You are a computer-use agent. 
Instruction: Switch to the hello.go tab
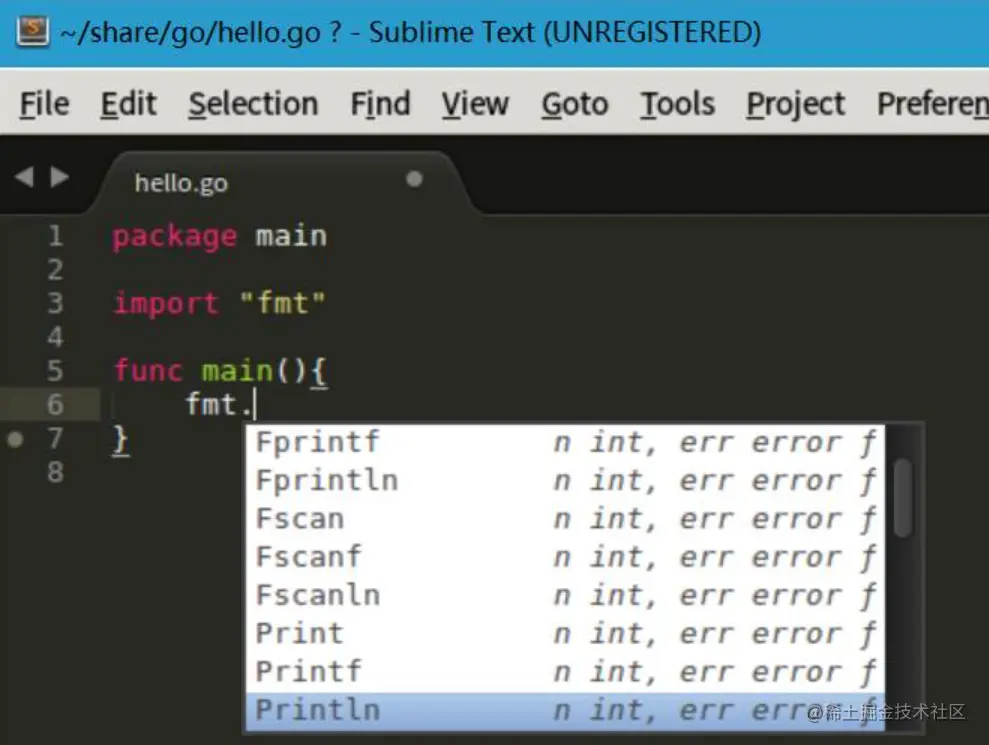(x=181, y=183)
